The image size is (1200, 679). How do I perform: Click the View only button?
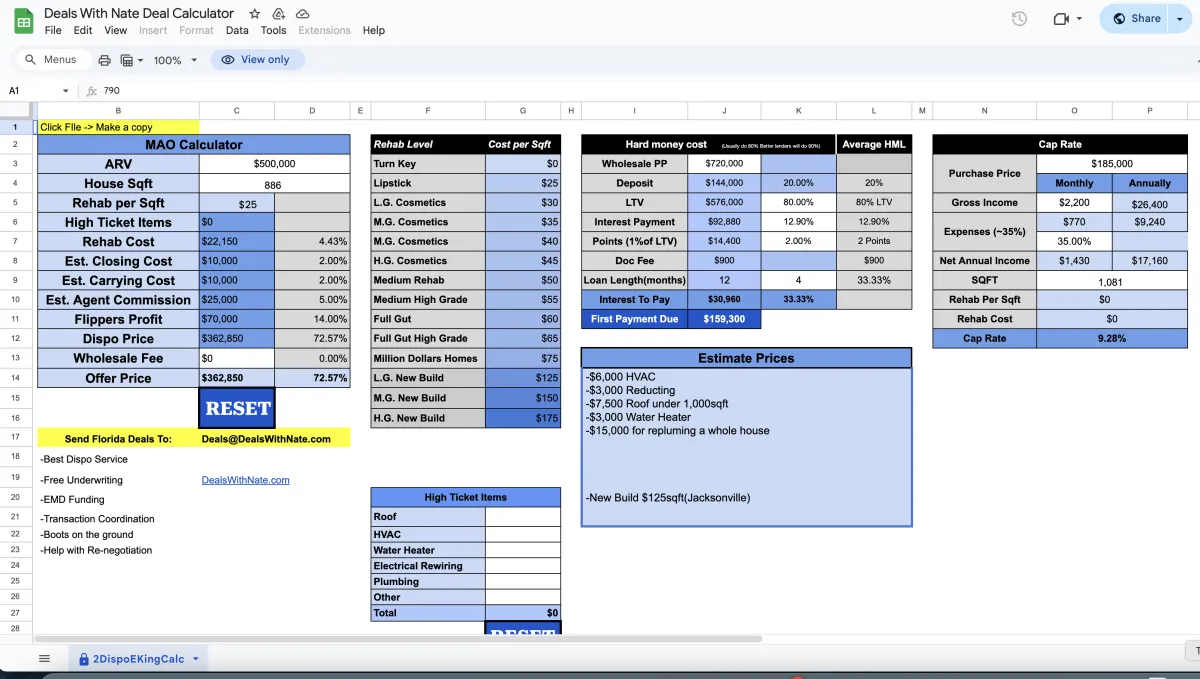[x=257, y=60]
